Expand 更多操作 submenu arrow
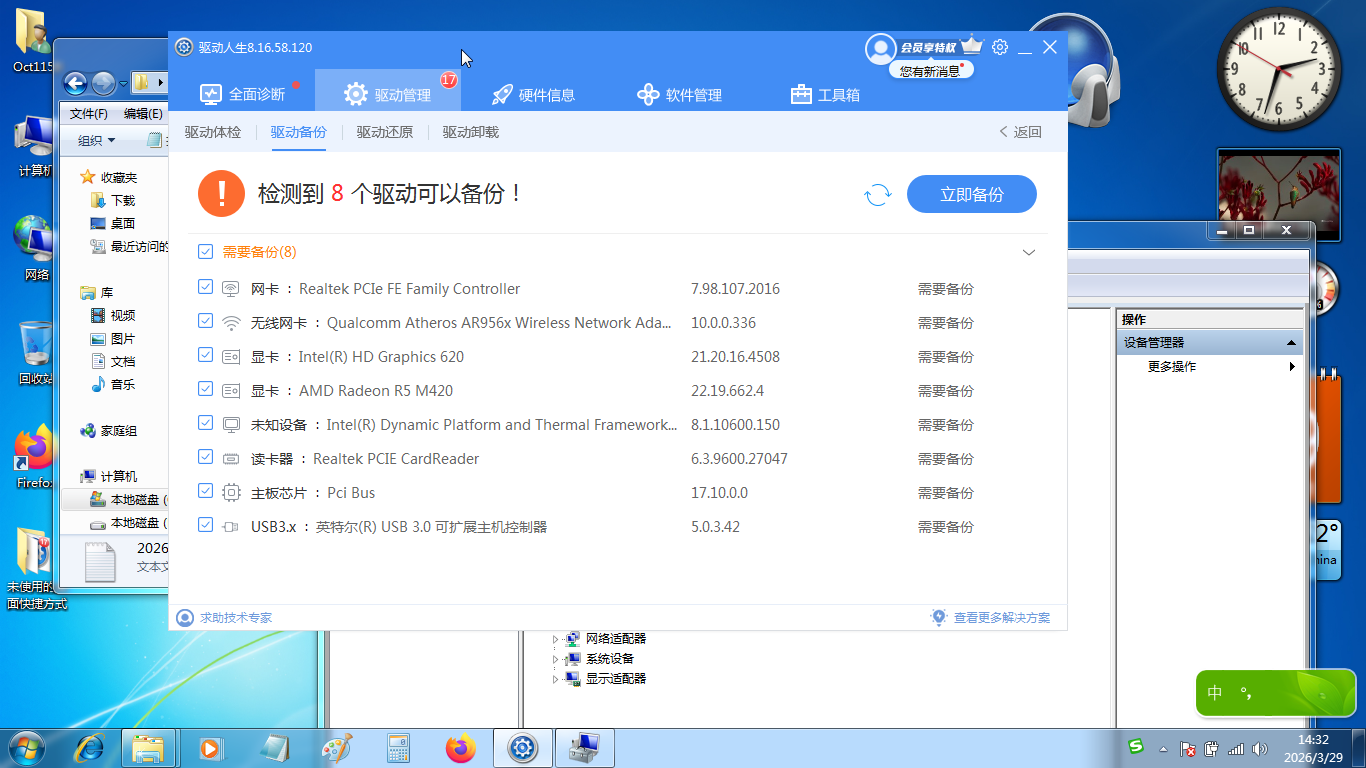This screenshot has width=1366, height=768. coord(1292,367)
